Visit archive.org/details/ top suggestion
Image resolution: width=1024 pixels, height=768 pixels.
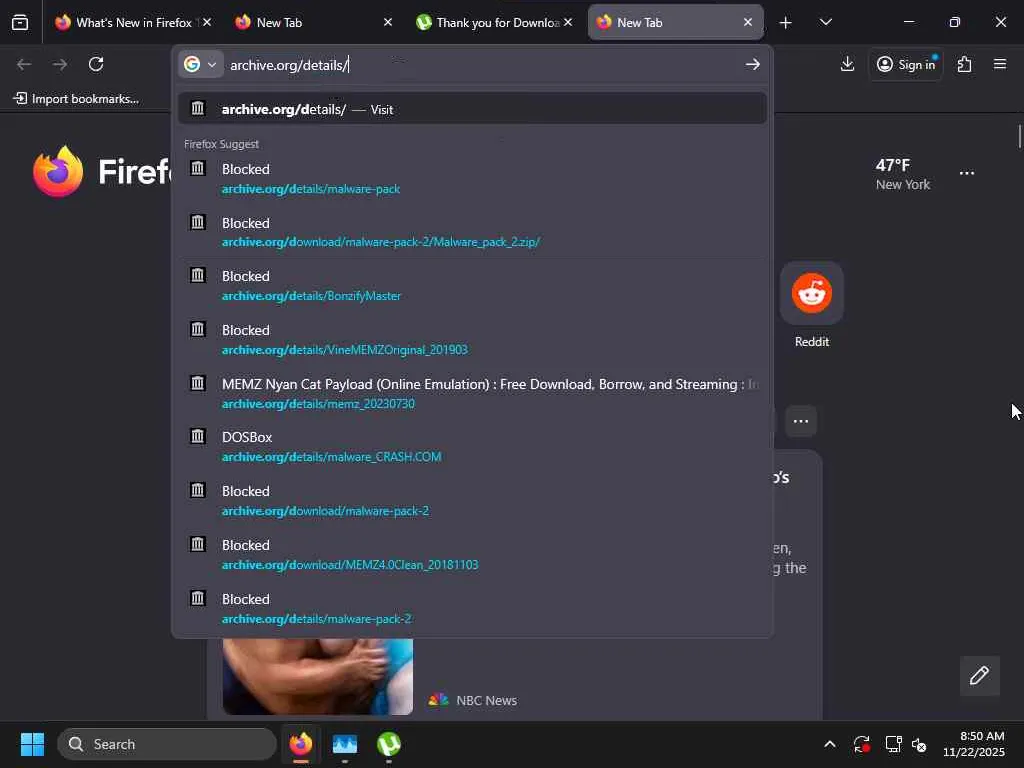(472, 109)
